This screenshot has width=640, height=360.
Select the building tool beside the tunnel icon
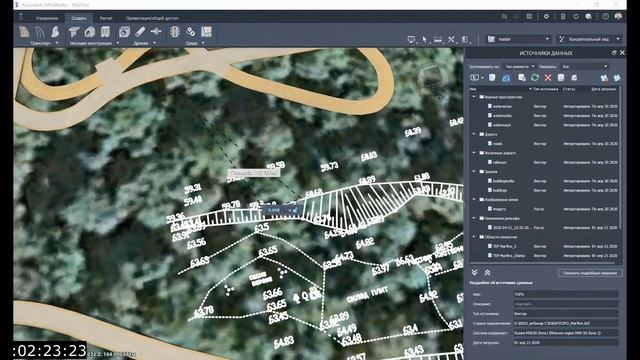coord(105,32)
